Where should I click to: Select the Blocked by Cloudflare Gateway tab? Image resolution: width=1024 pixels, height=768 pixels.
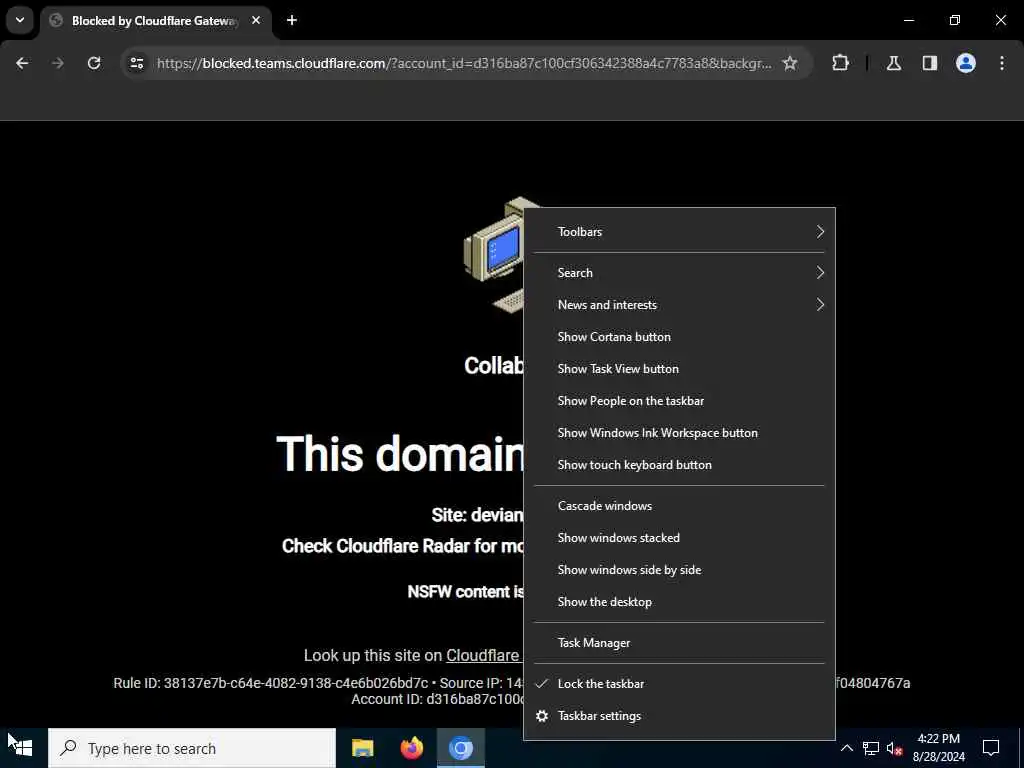(153, 21)
